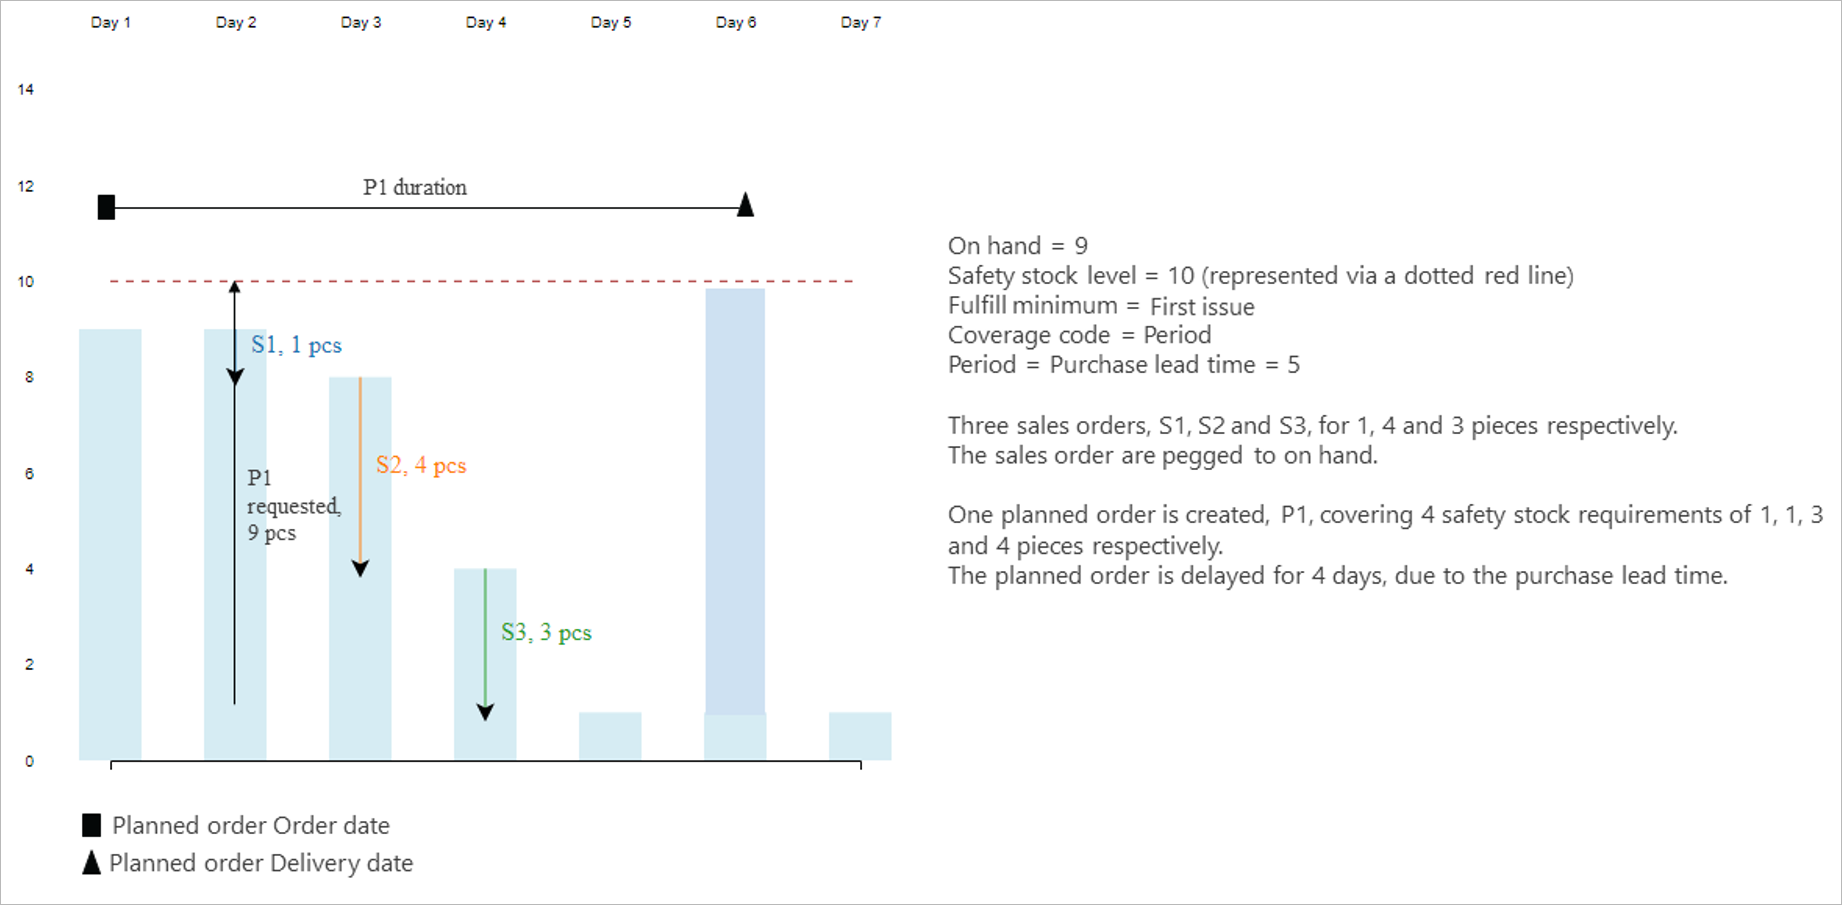Image resolution: width=1842 pixels, height=905 pixels.
Task: Click the green S3 arrow's arrowhead
Action: [485, 712]
